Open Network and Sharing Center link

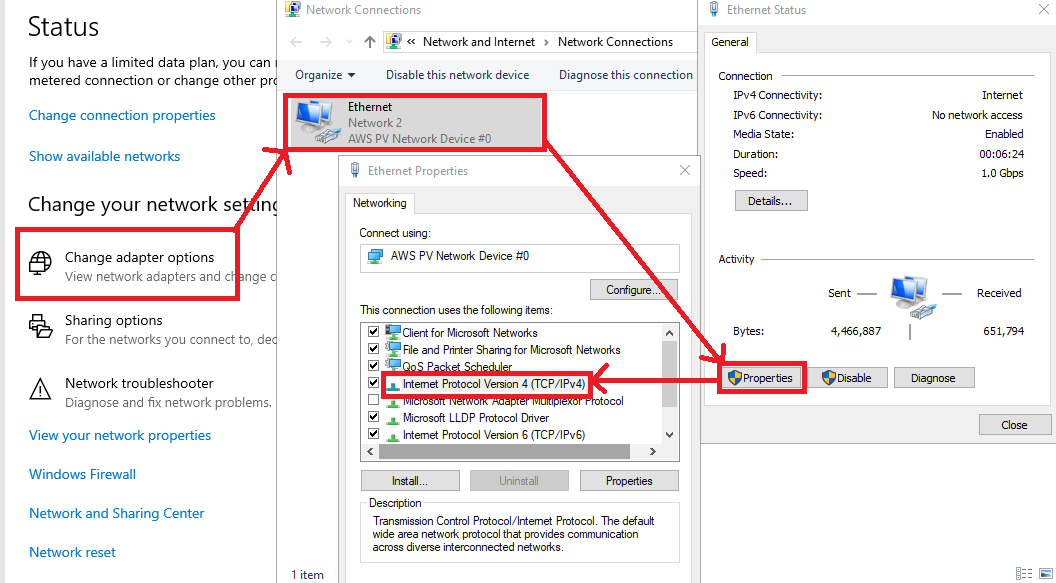pos(117,513)
